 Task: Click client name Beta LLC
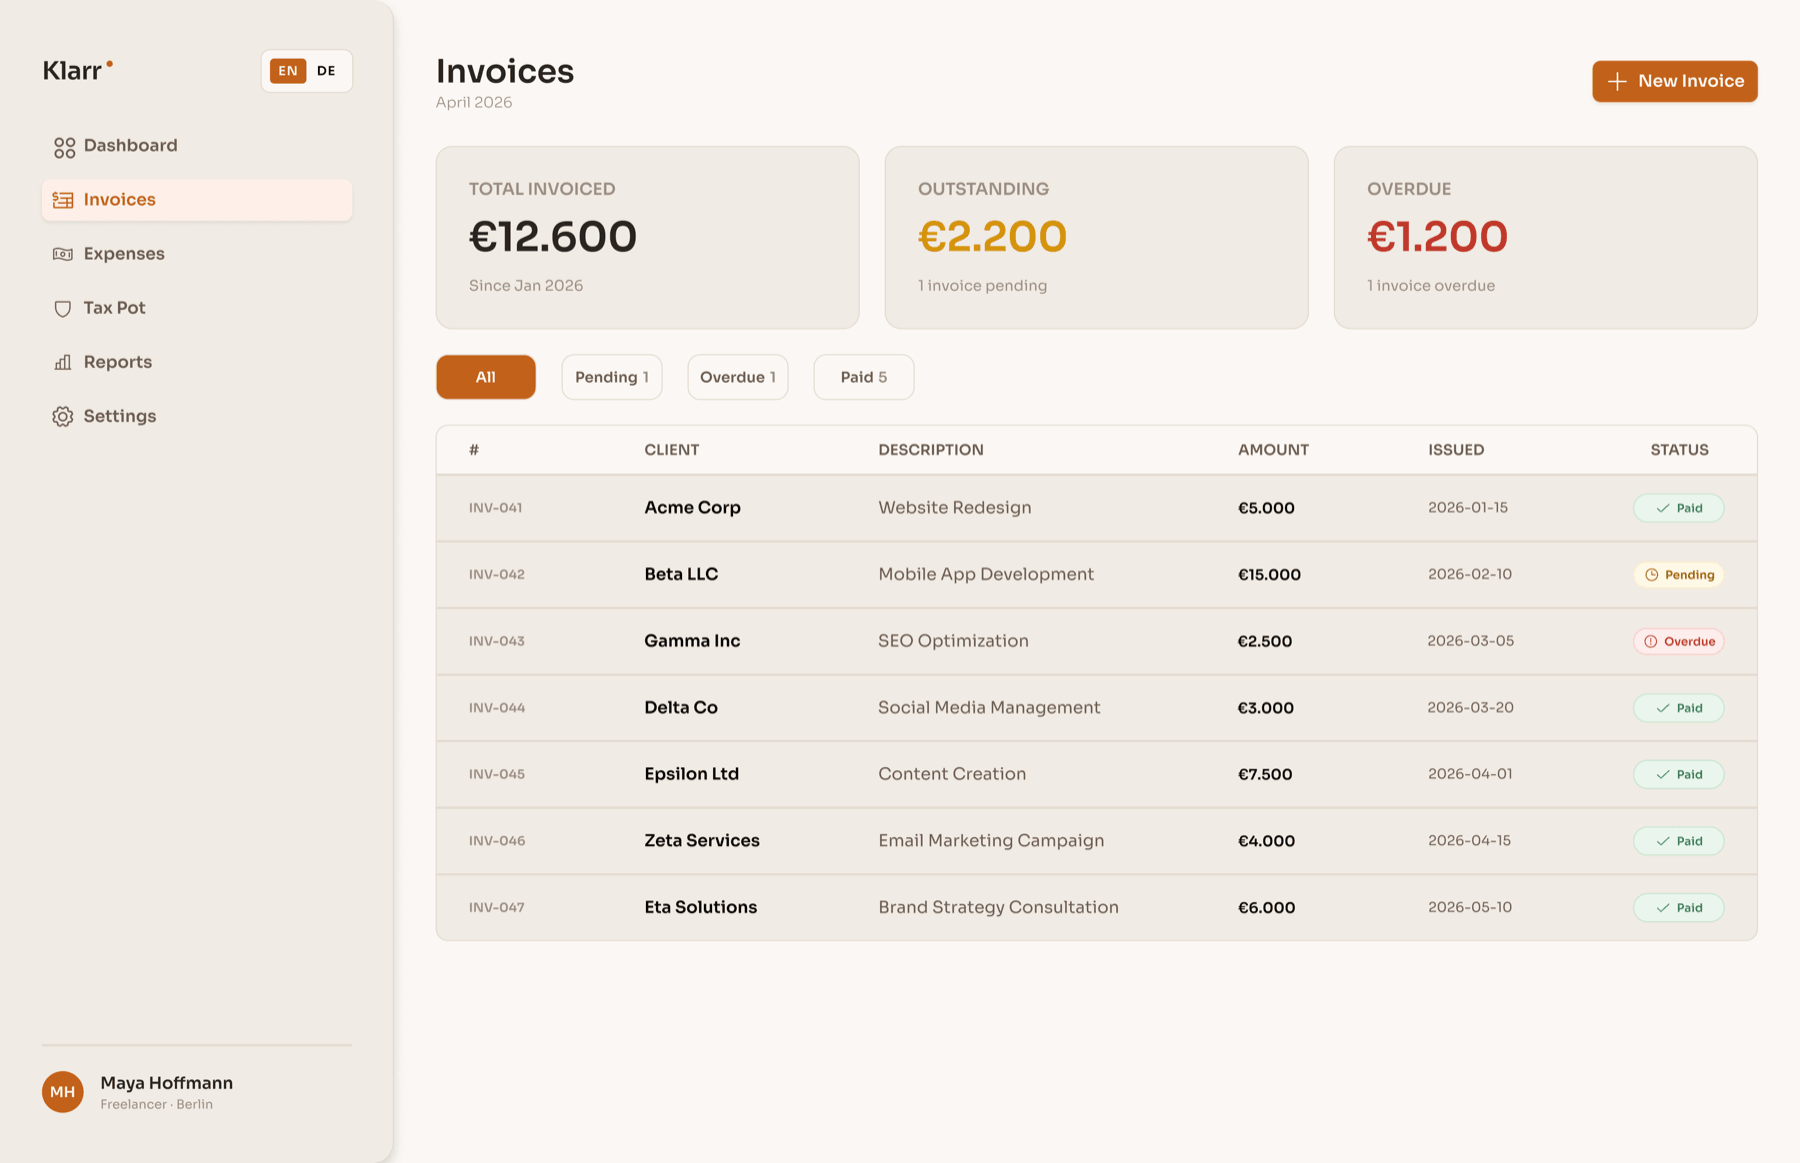pos(681,575)
